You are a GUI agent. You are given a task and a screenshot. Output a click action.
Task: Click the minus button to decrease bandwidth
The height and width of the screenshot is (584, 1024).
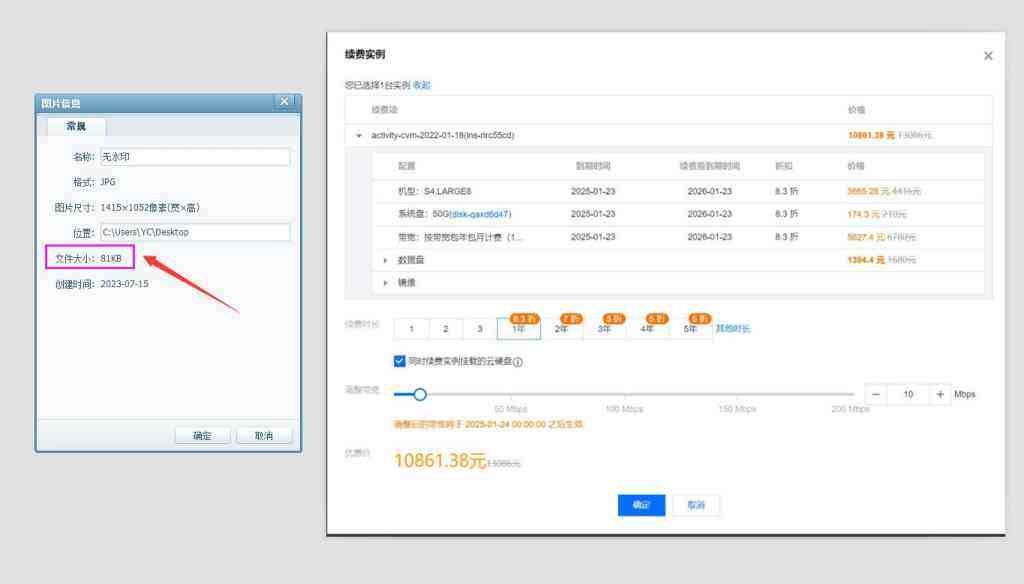(876, 395)
